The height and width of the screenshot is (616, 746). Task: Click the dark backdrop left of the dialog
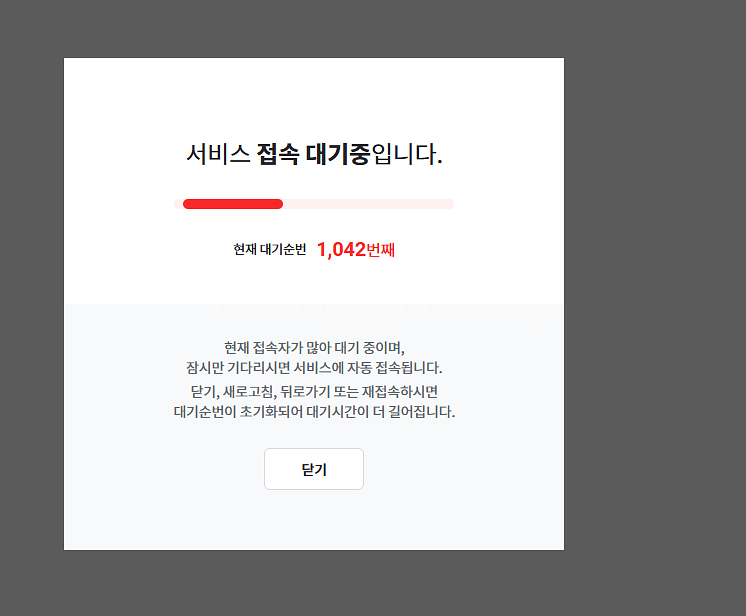click(30, 300)
